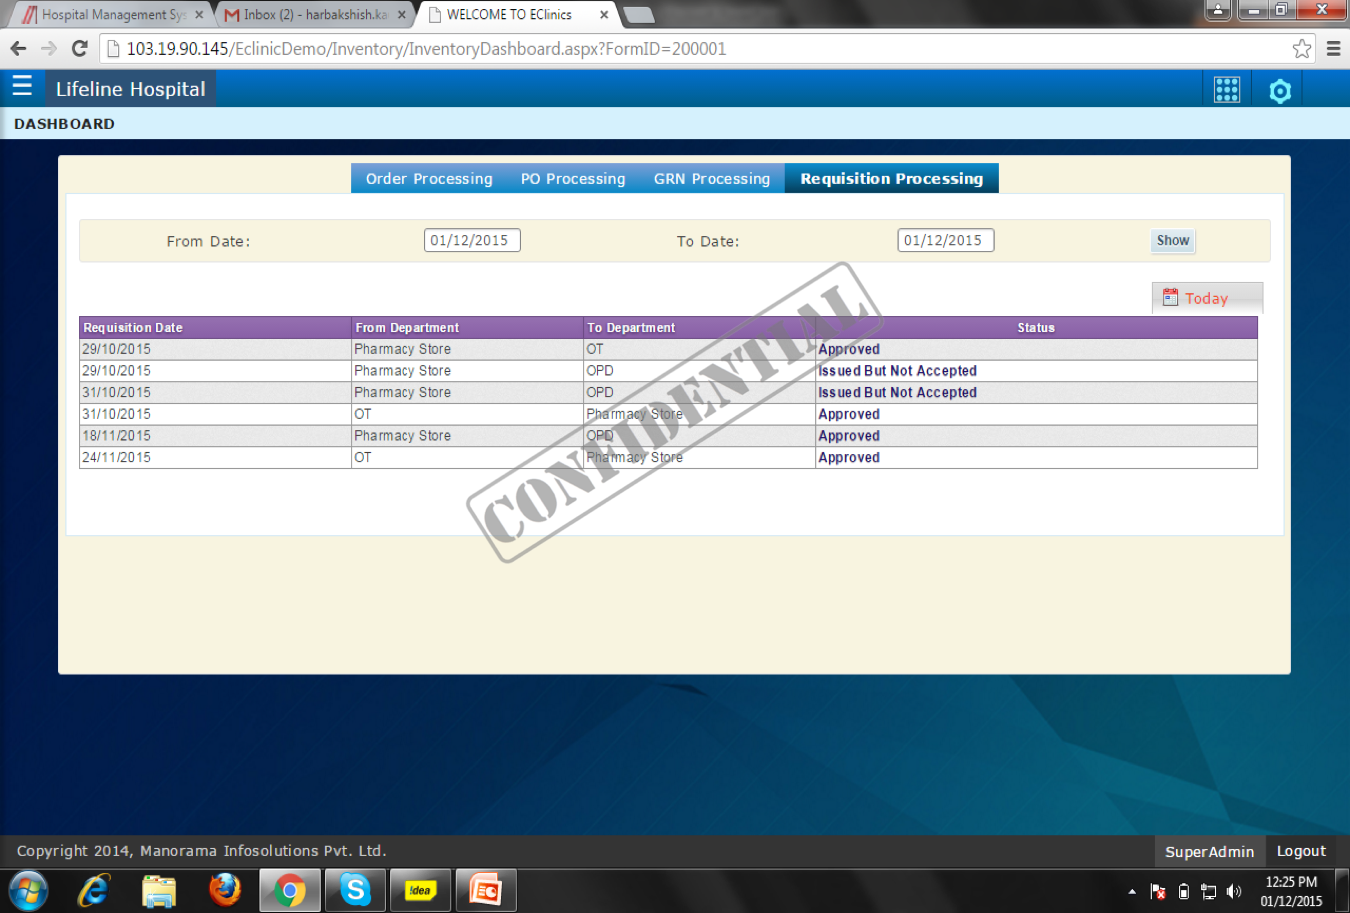This screenshot has width=1350, height=913.
Task: Click the To Date input field
Action: (946, 240)
